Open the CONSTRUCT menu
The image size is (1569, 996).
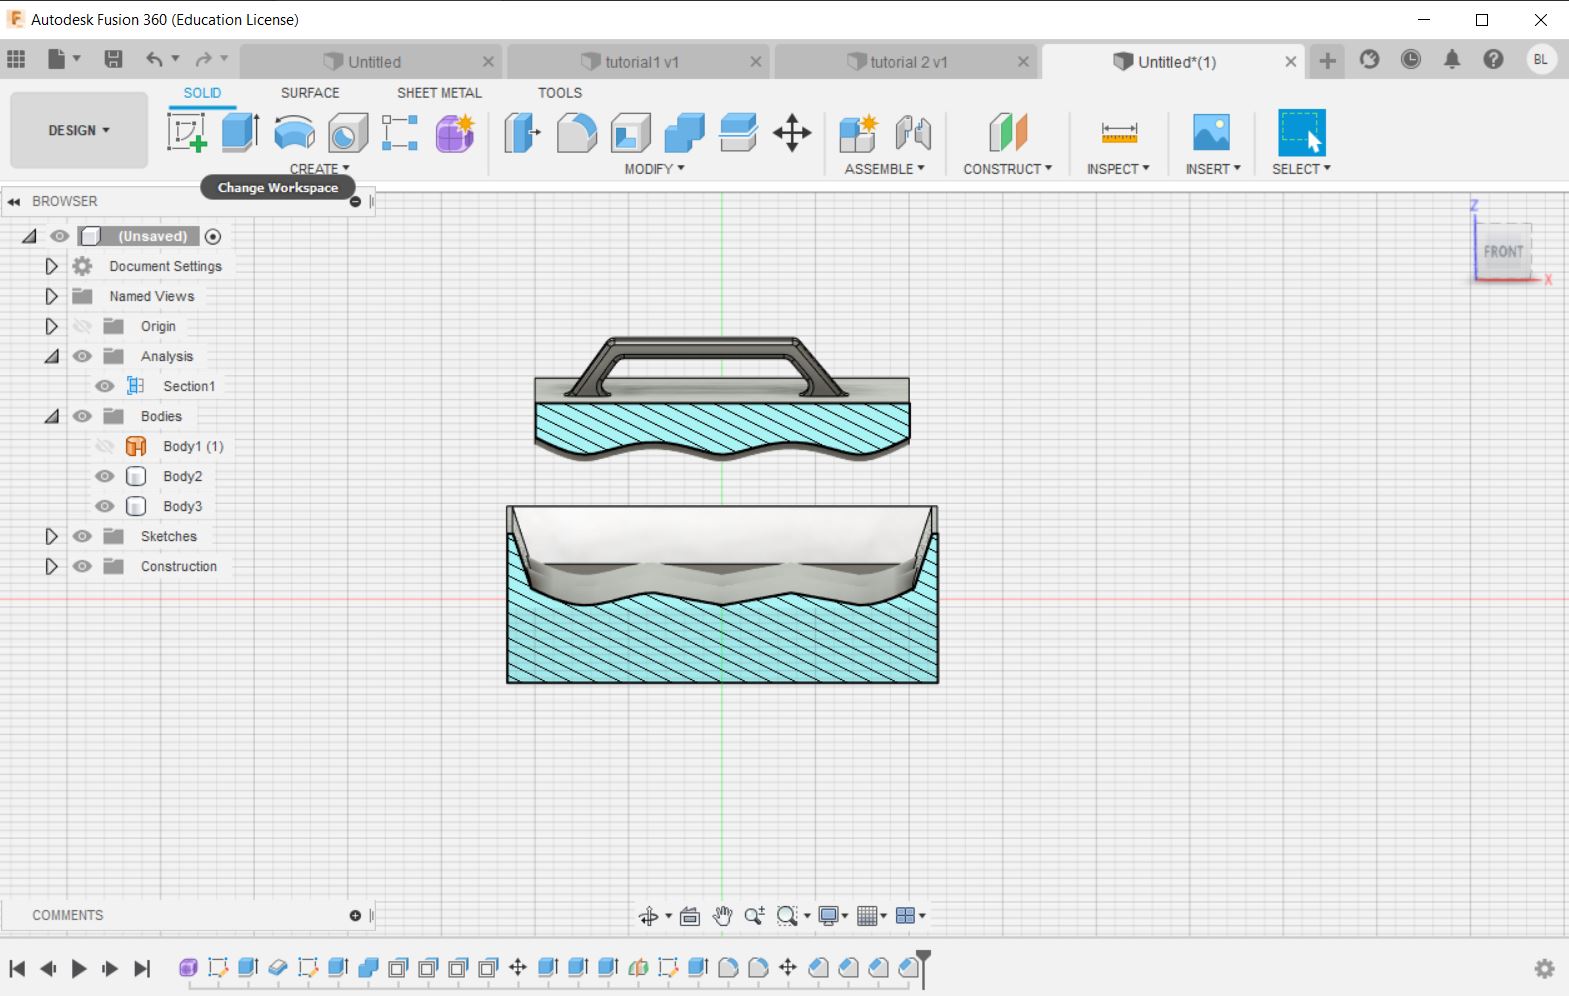(x=1008, y=169)
